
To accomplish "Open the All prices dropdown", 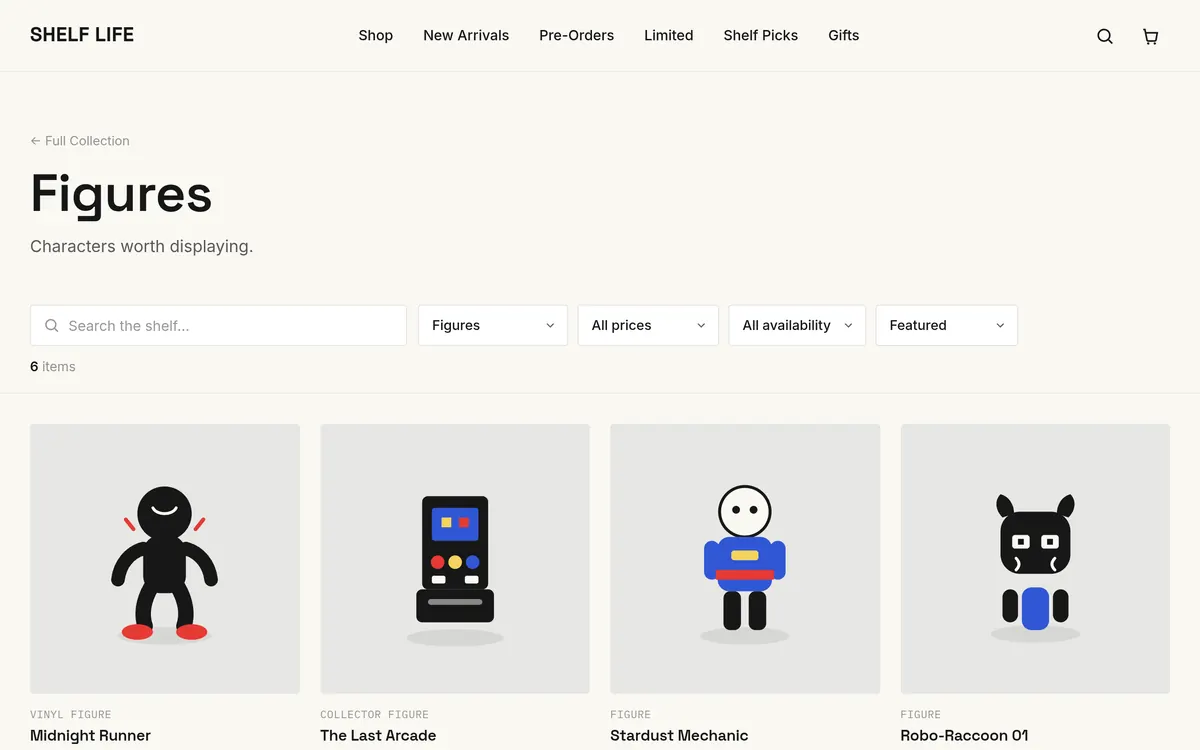I will (x=648, y=326).
